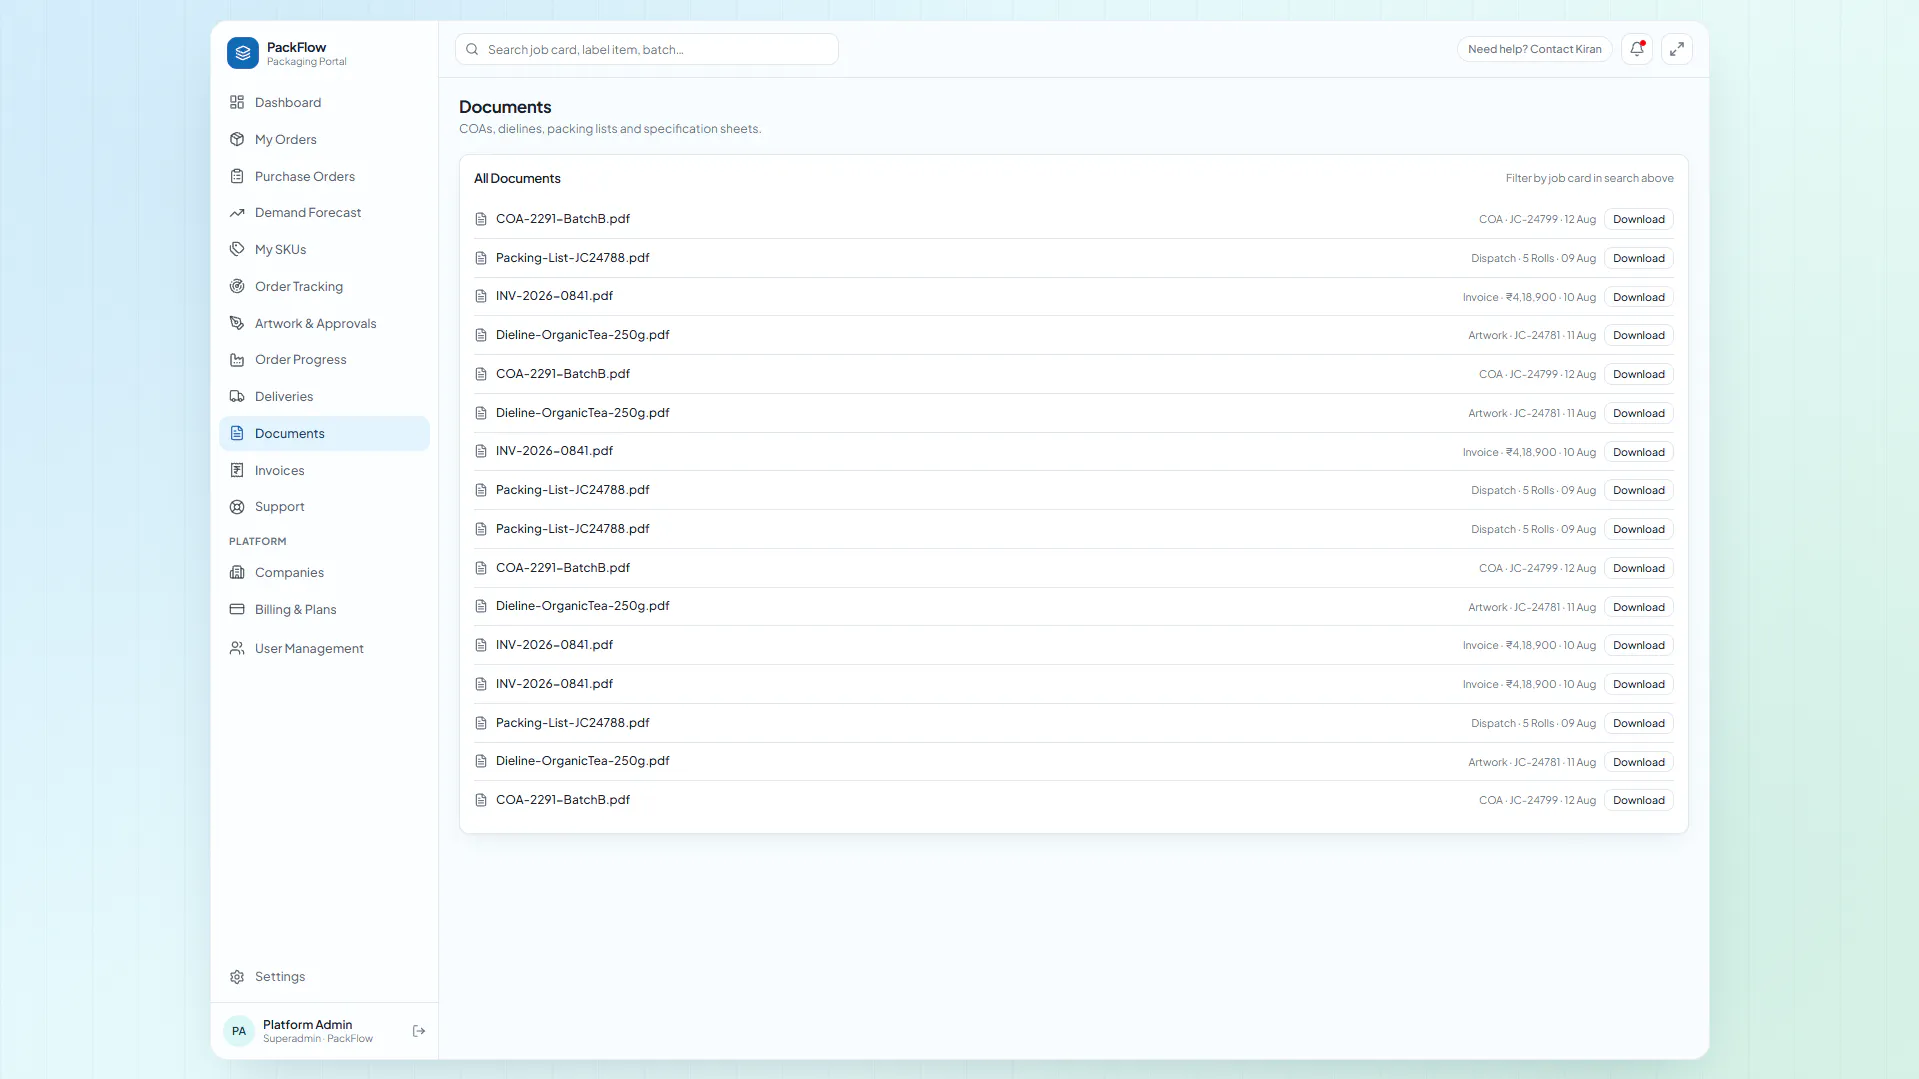This screenshot has height=1079, width=1919.
Task: Open Purchase Orders section
Action: [324, 176]
